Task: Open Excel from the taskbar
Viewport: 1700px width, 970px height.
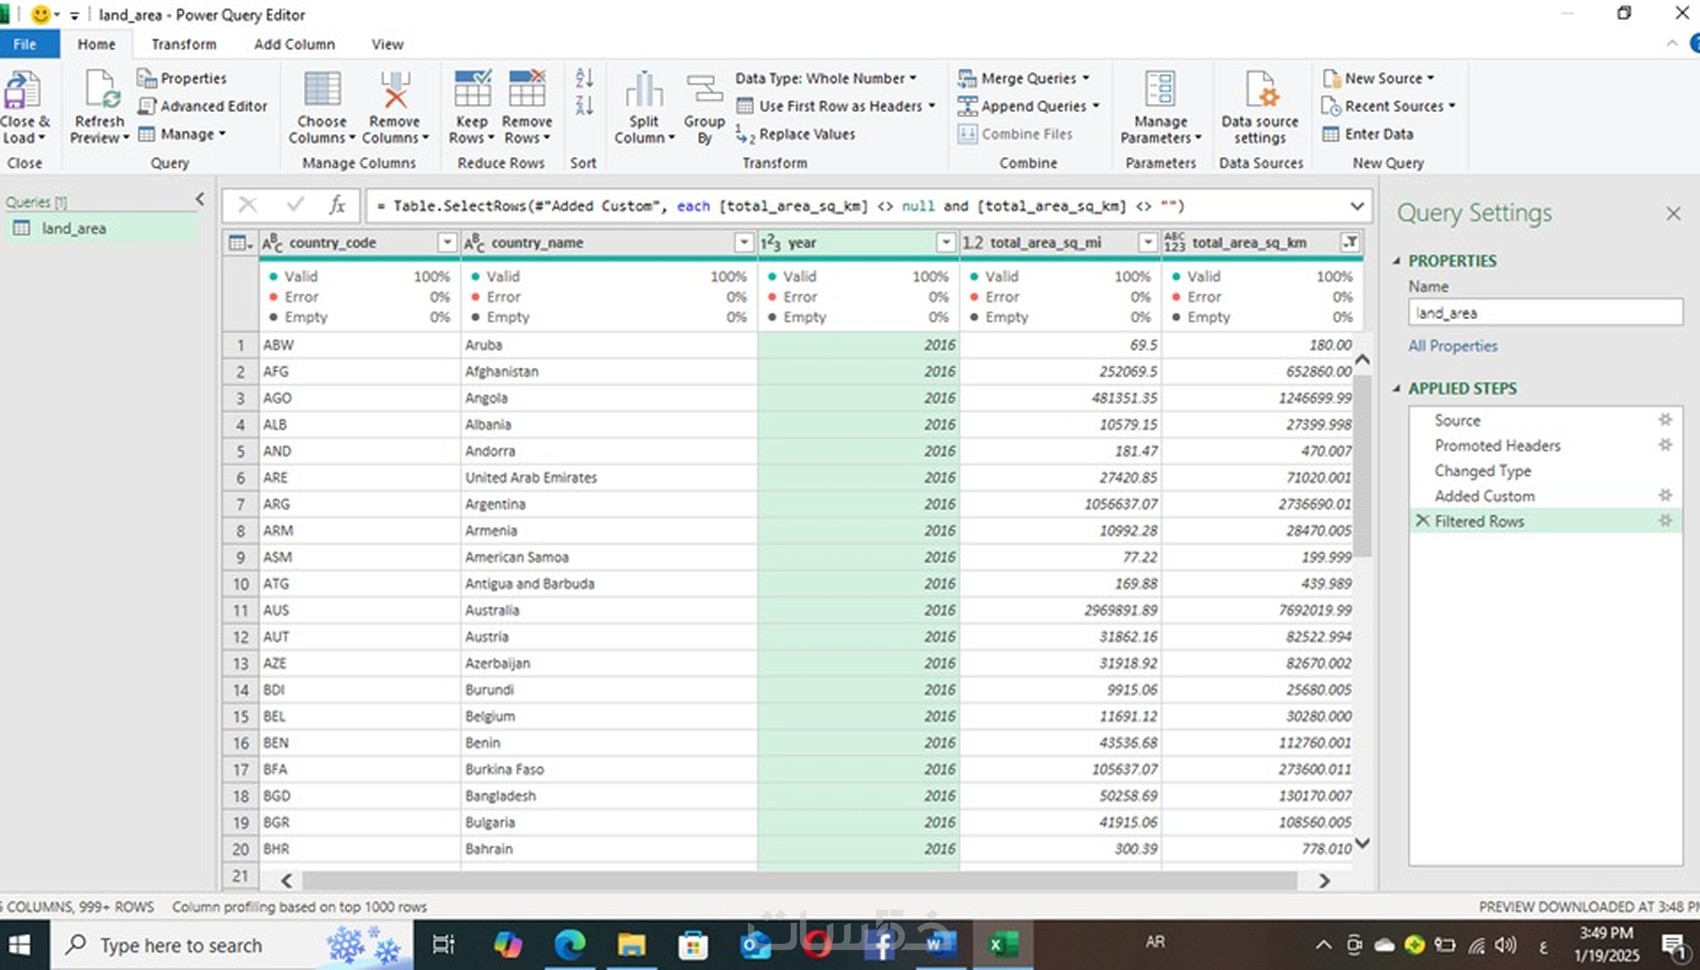Action: click(x=1003, y=944)
